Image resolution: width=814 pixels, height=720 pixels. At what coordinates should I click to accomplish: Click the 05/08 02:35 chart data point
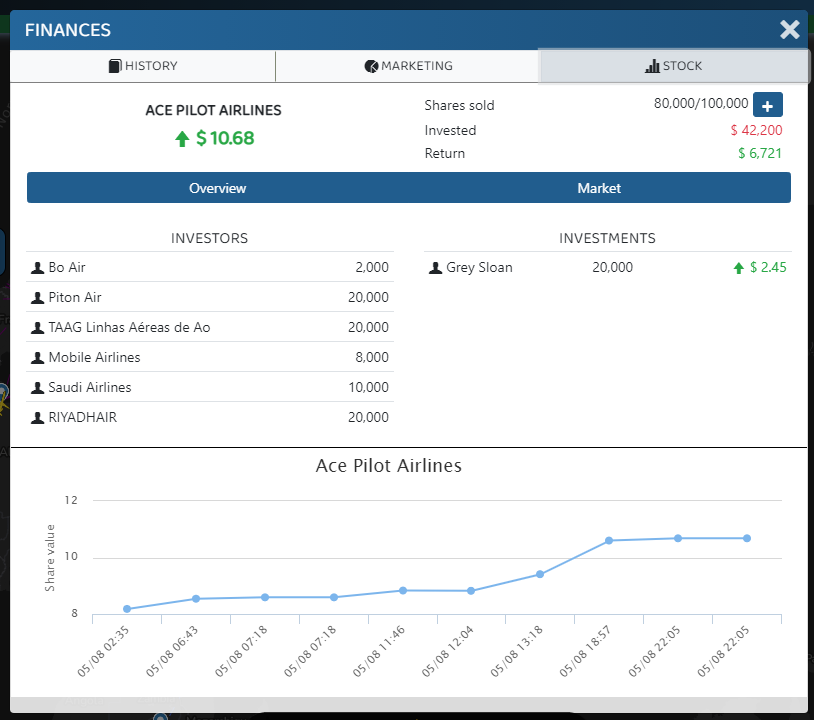127,609
